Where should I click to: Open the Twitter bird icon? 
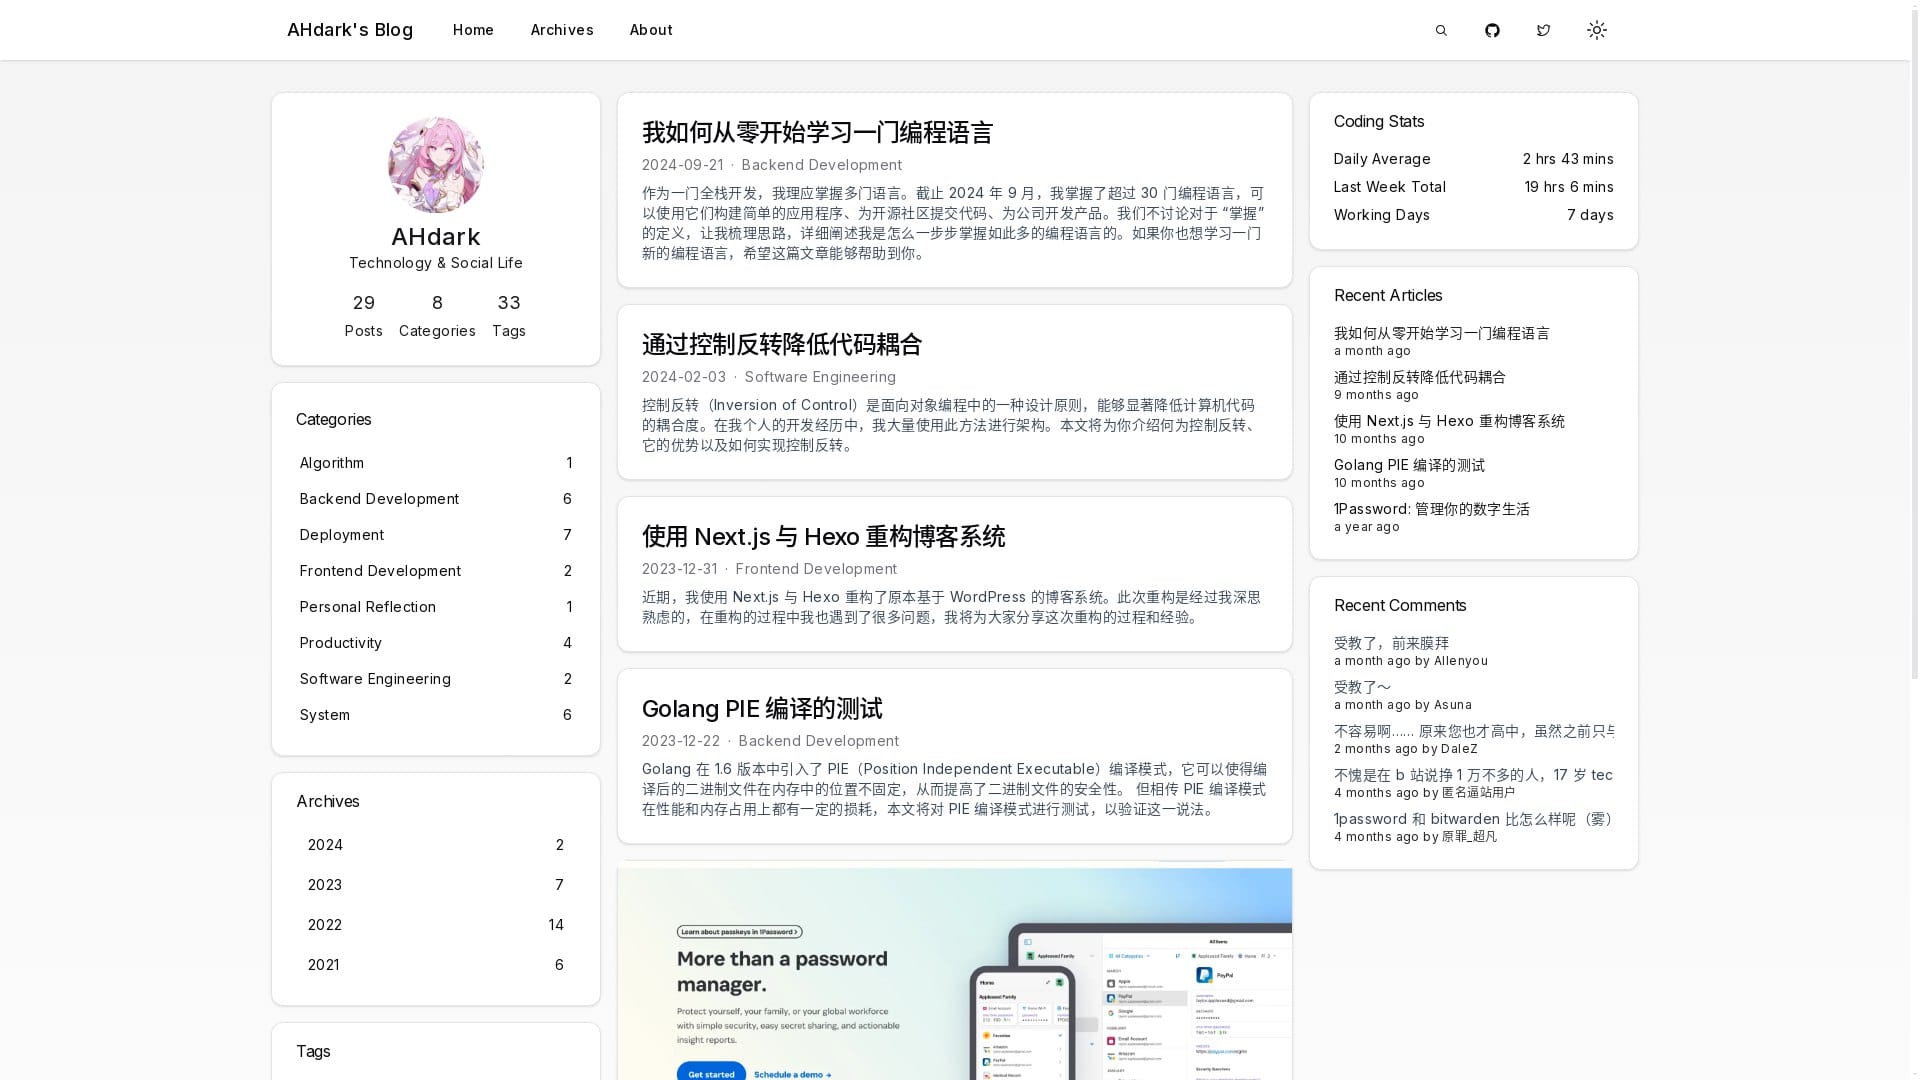(x=1543, y=30)
